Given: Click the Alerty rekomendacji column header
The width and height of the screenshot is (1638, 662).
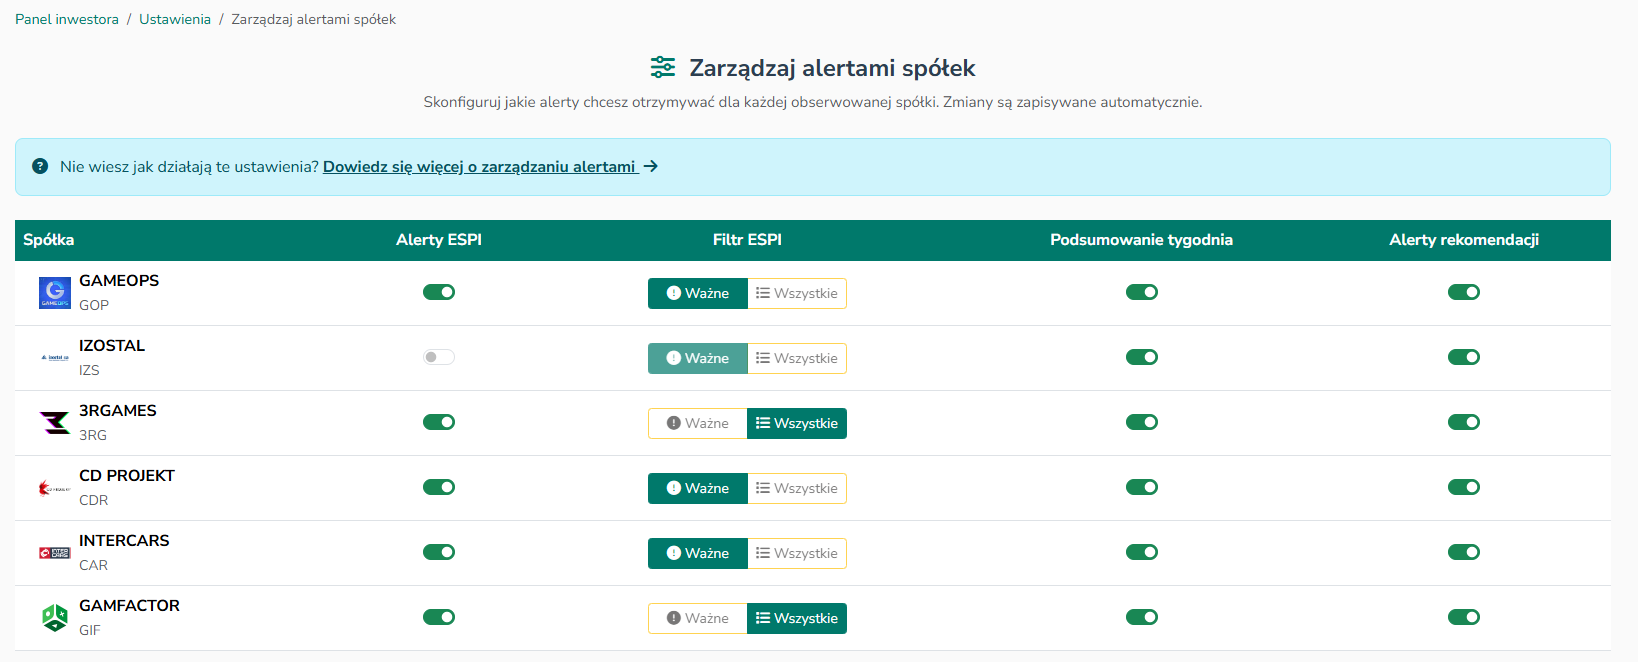Looking at the screenshot, I should click(x=1464, y=240).
